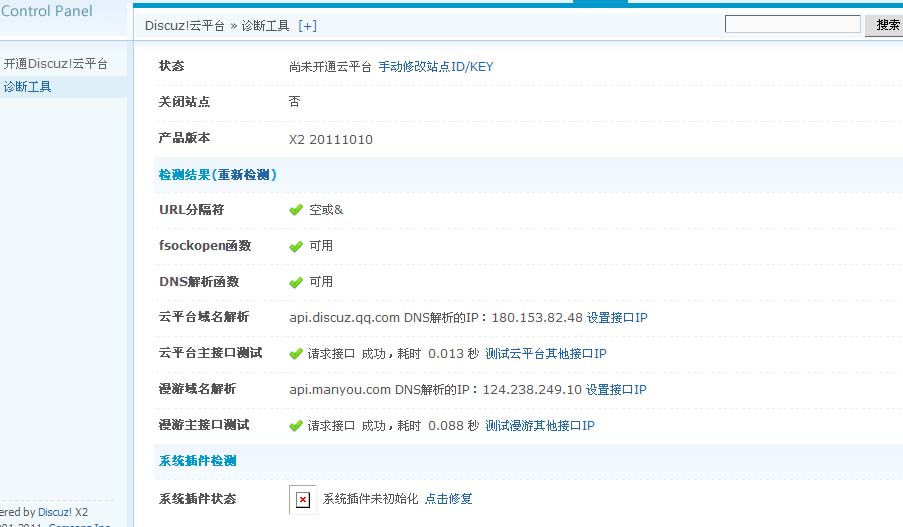
Task: Focus the search input field
Action: pyautogui.click(x=792, y=24)
